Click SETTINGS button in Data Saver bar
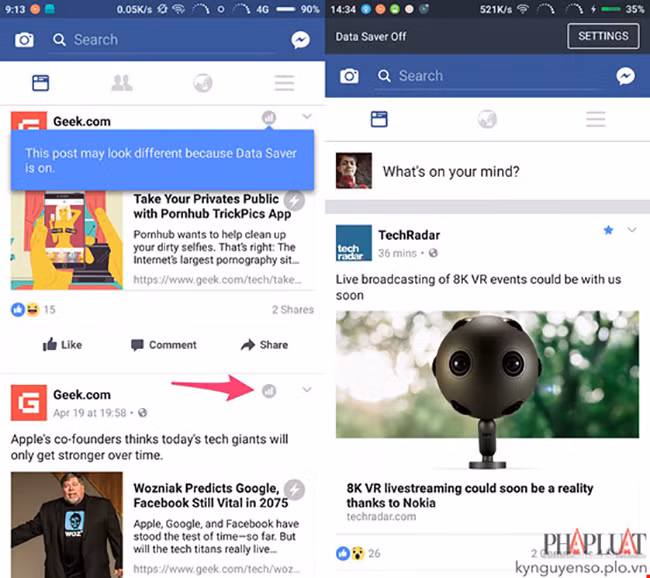Image resolution: width=650 pixels, height=578 pixels. [603, 36]
